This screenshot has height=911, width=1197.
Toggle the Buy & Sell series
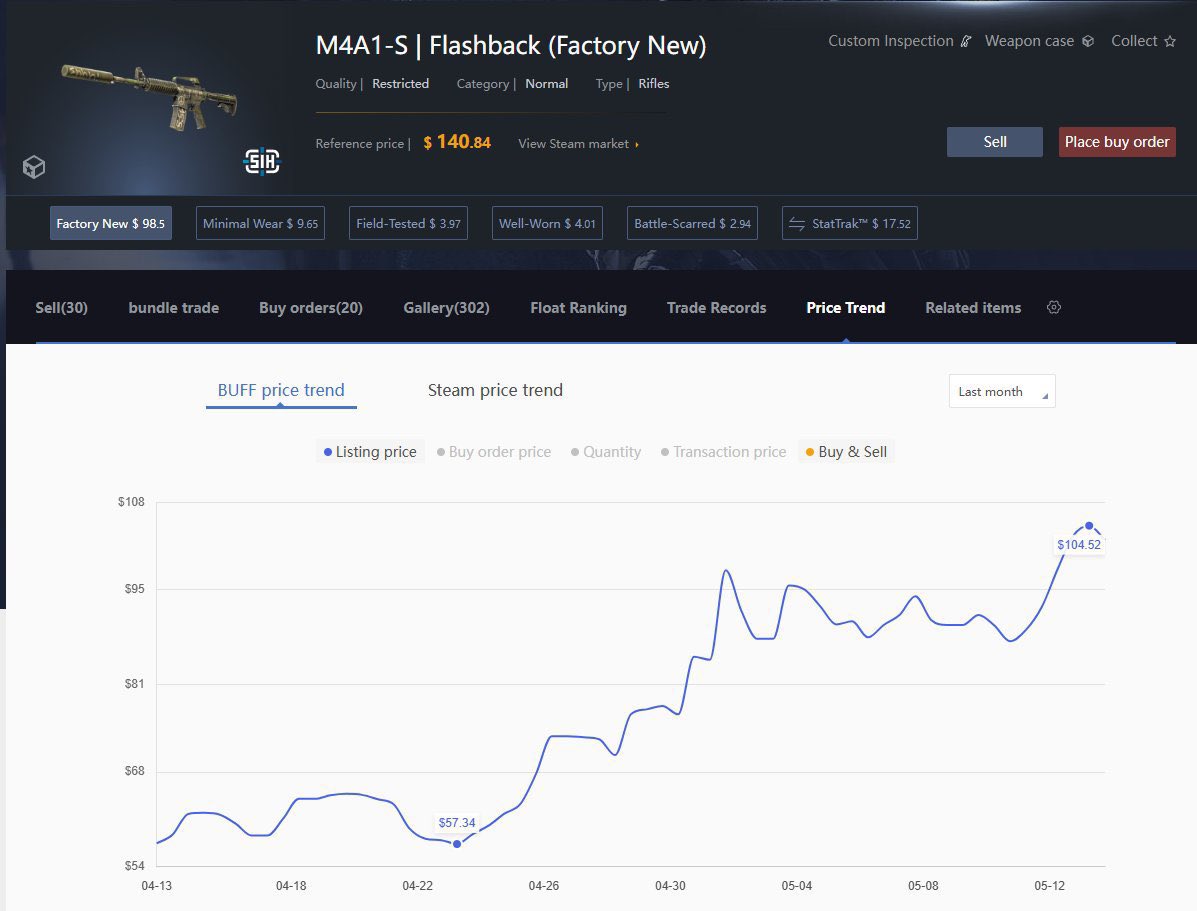(x=847, y=451)
